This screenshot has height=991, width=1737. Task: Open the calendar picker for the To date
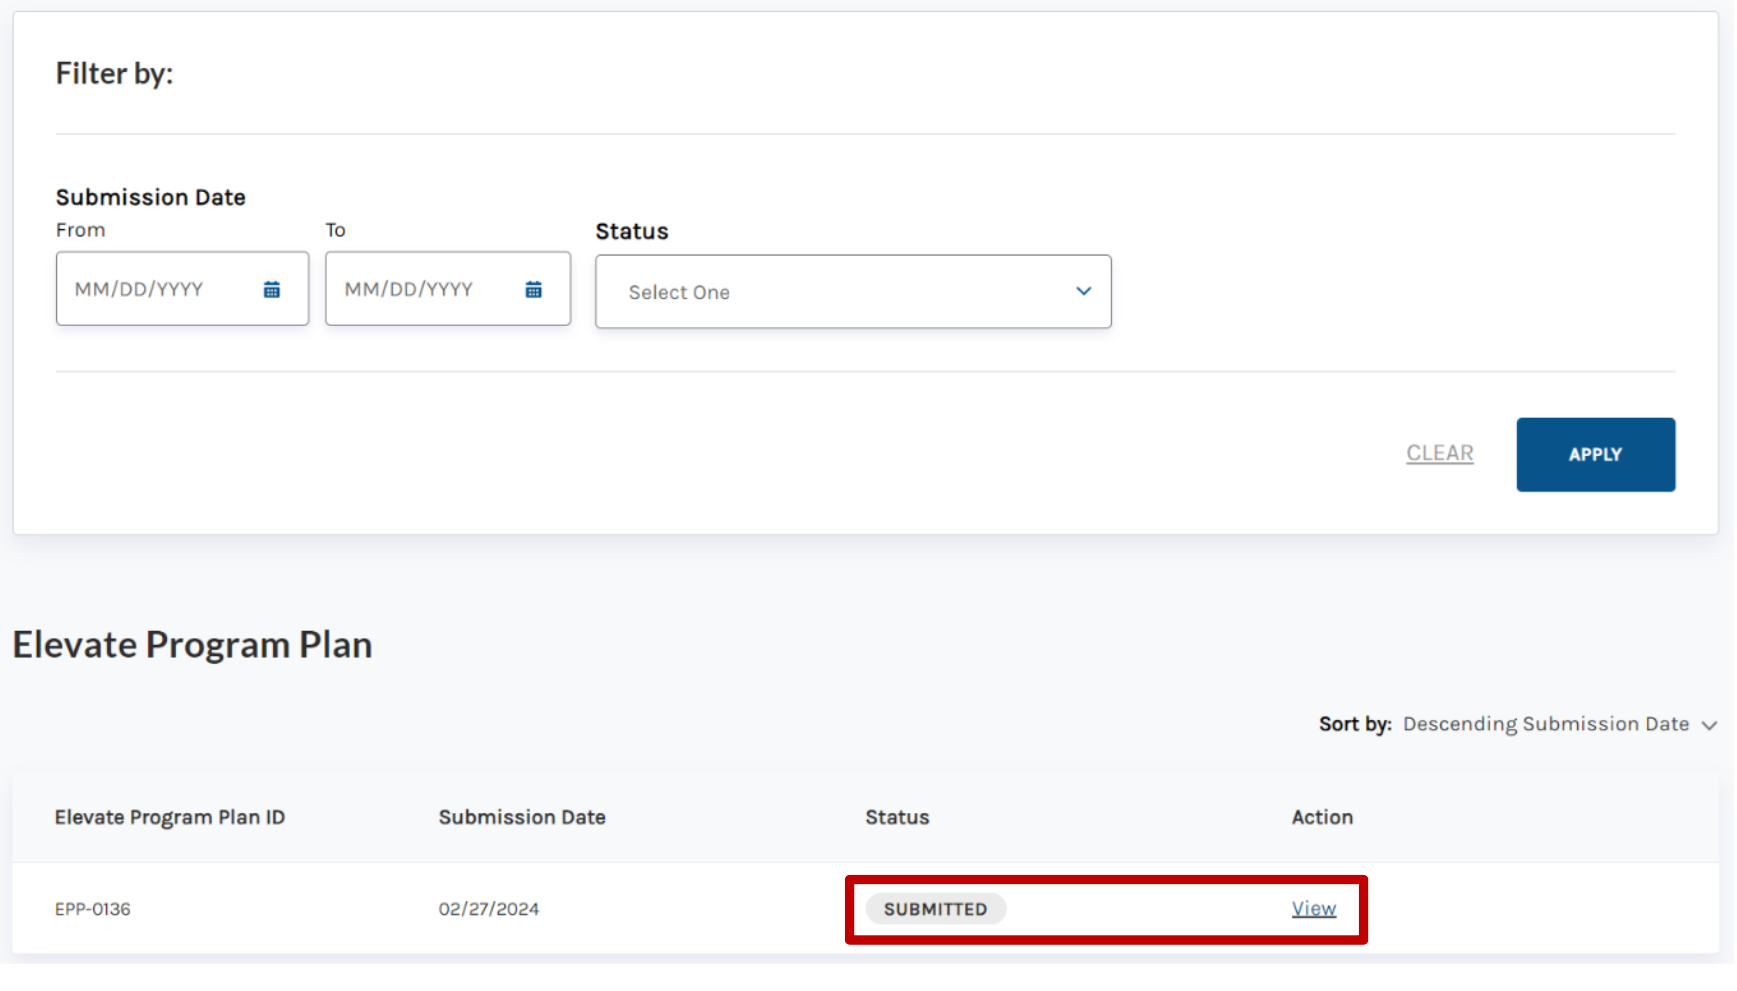(x=533, y=289)
